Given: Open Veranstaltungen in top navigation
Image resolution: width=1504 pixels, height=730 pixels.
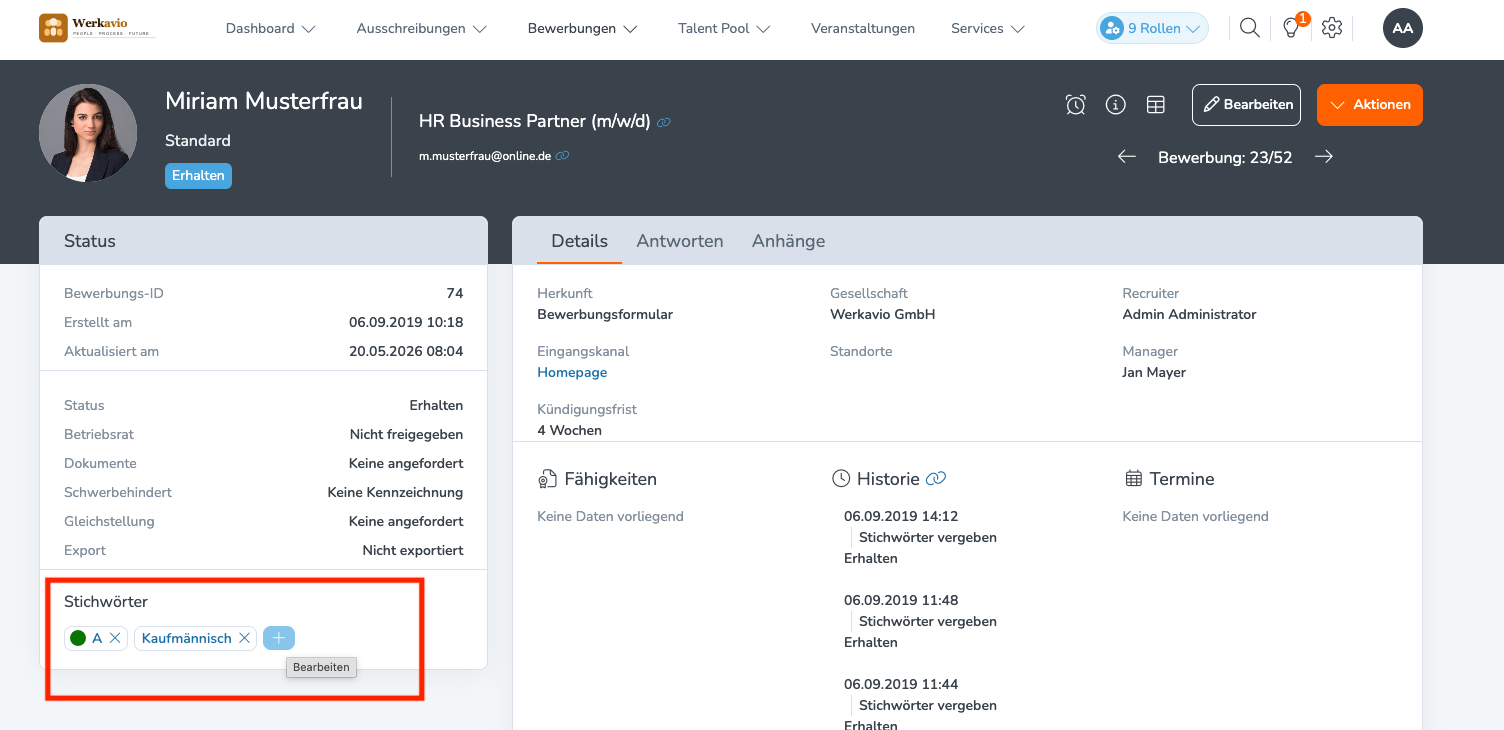Looking at the screenshot, I should [x=863, y=28].
